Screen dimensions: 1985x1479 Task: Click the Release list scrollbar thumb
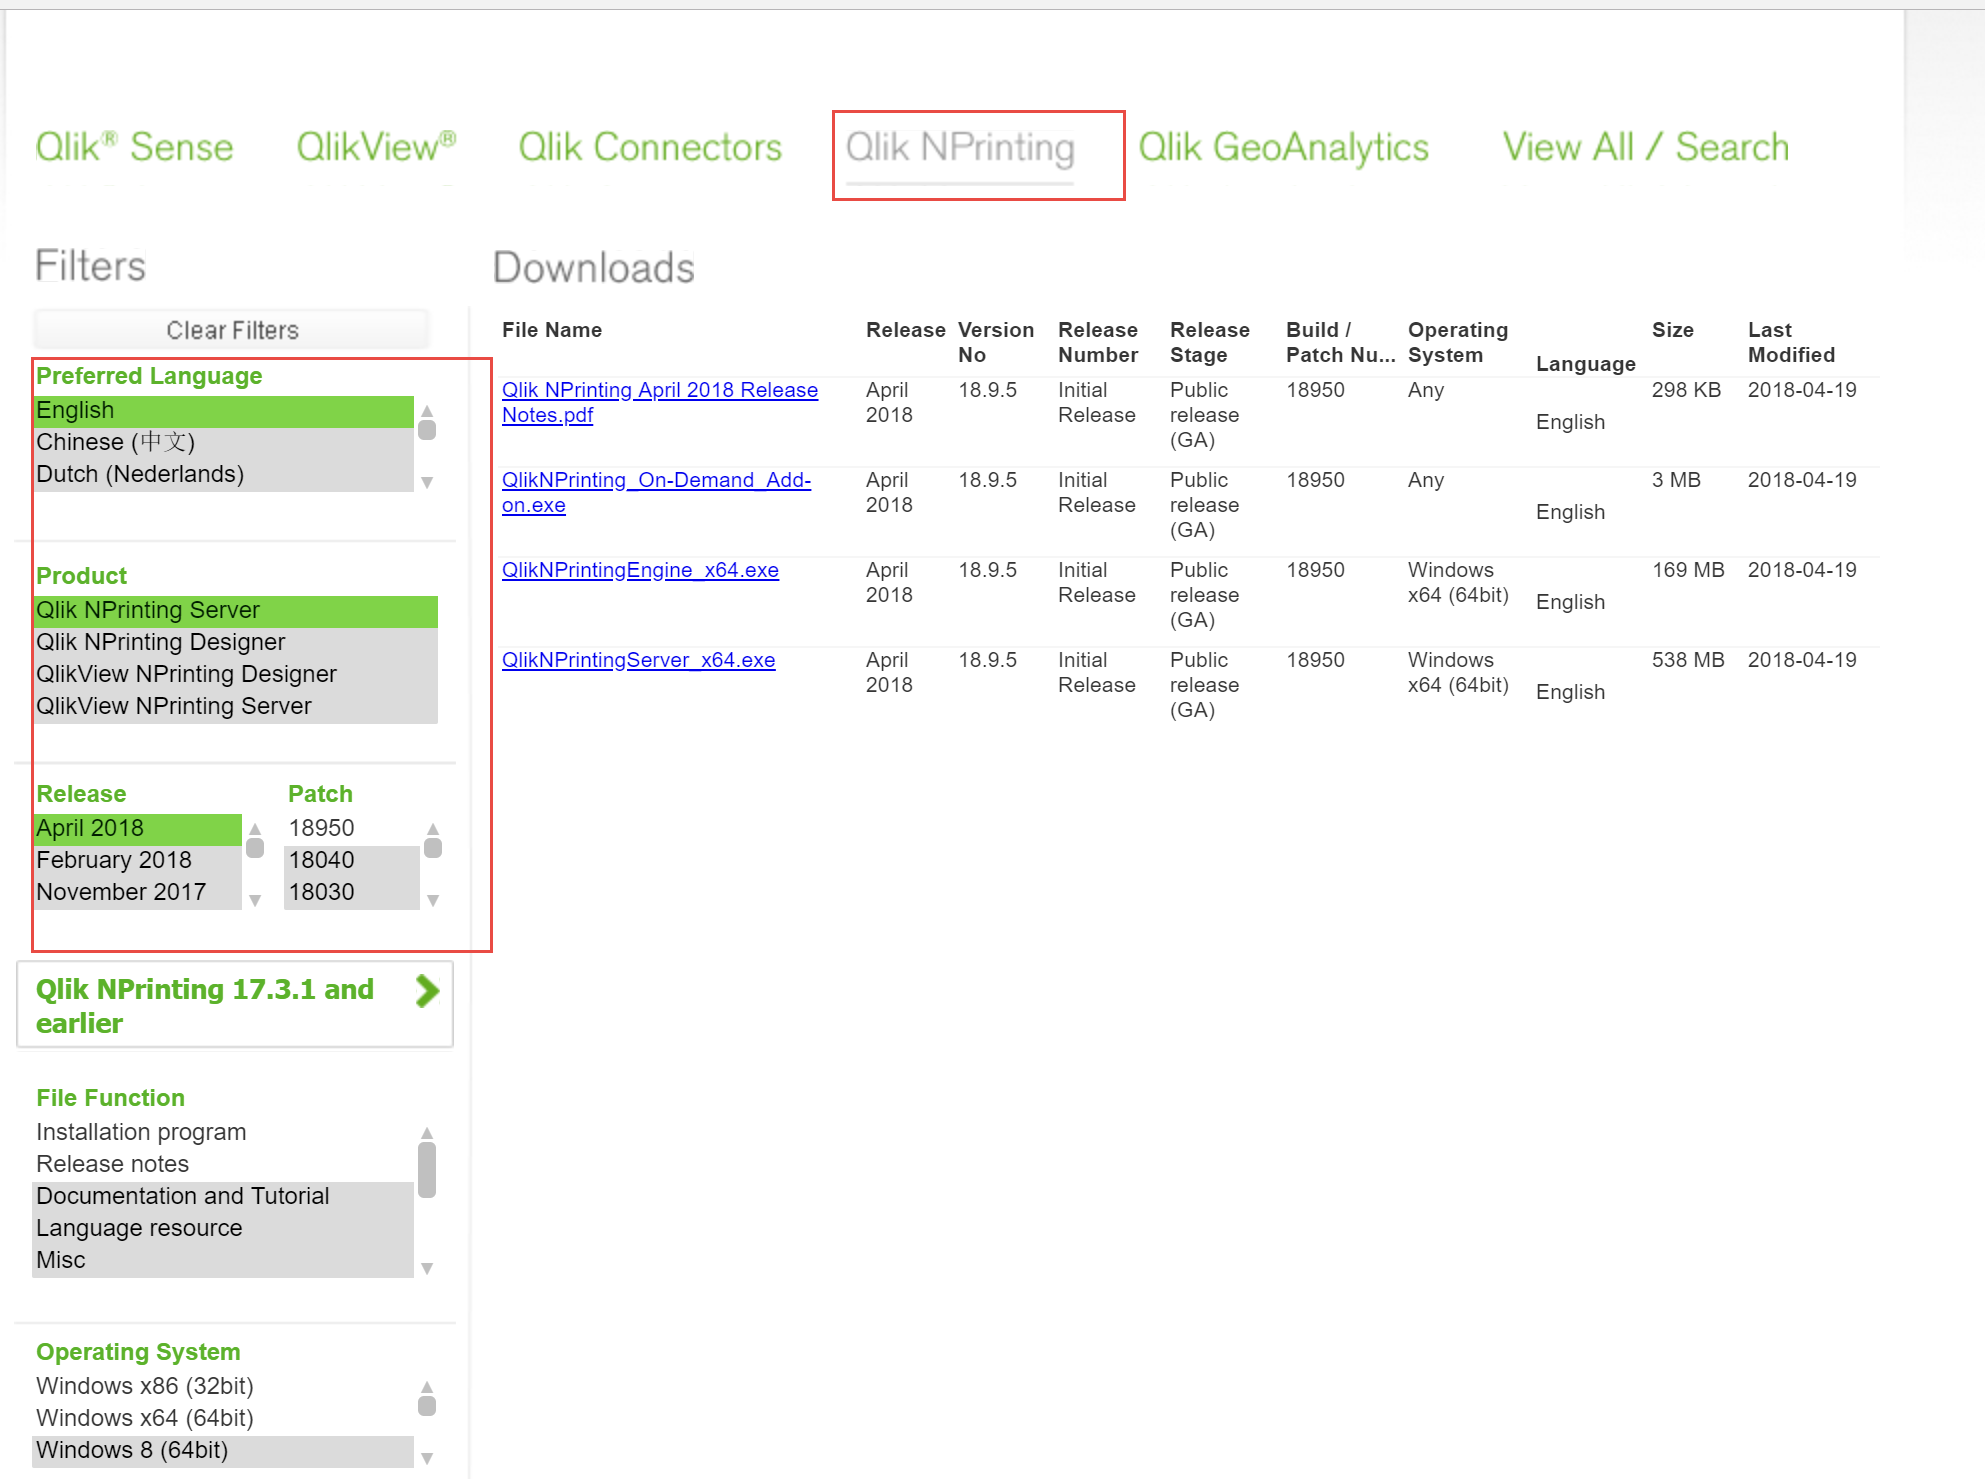pos(255,848)
